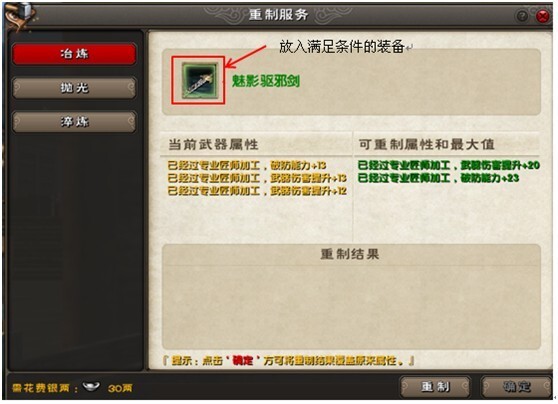The width and height of the screenshot is (558, 404).
Task: Select first current attribute 破防能力+13
Action: [x=247, y=165]
